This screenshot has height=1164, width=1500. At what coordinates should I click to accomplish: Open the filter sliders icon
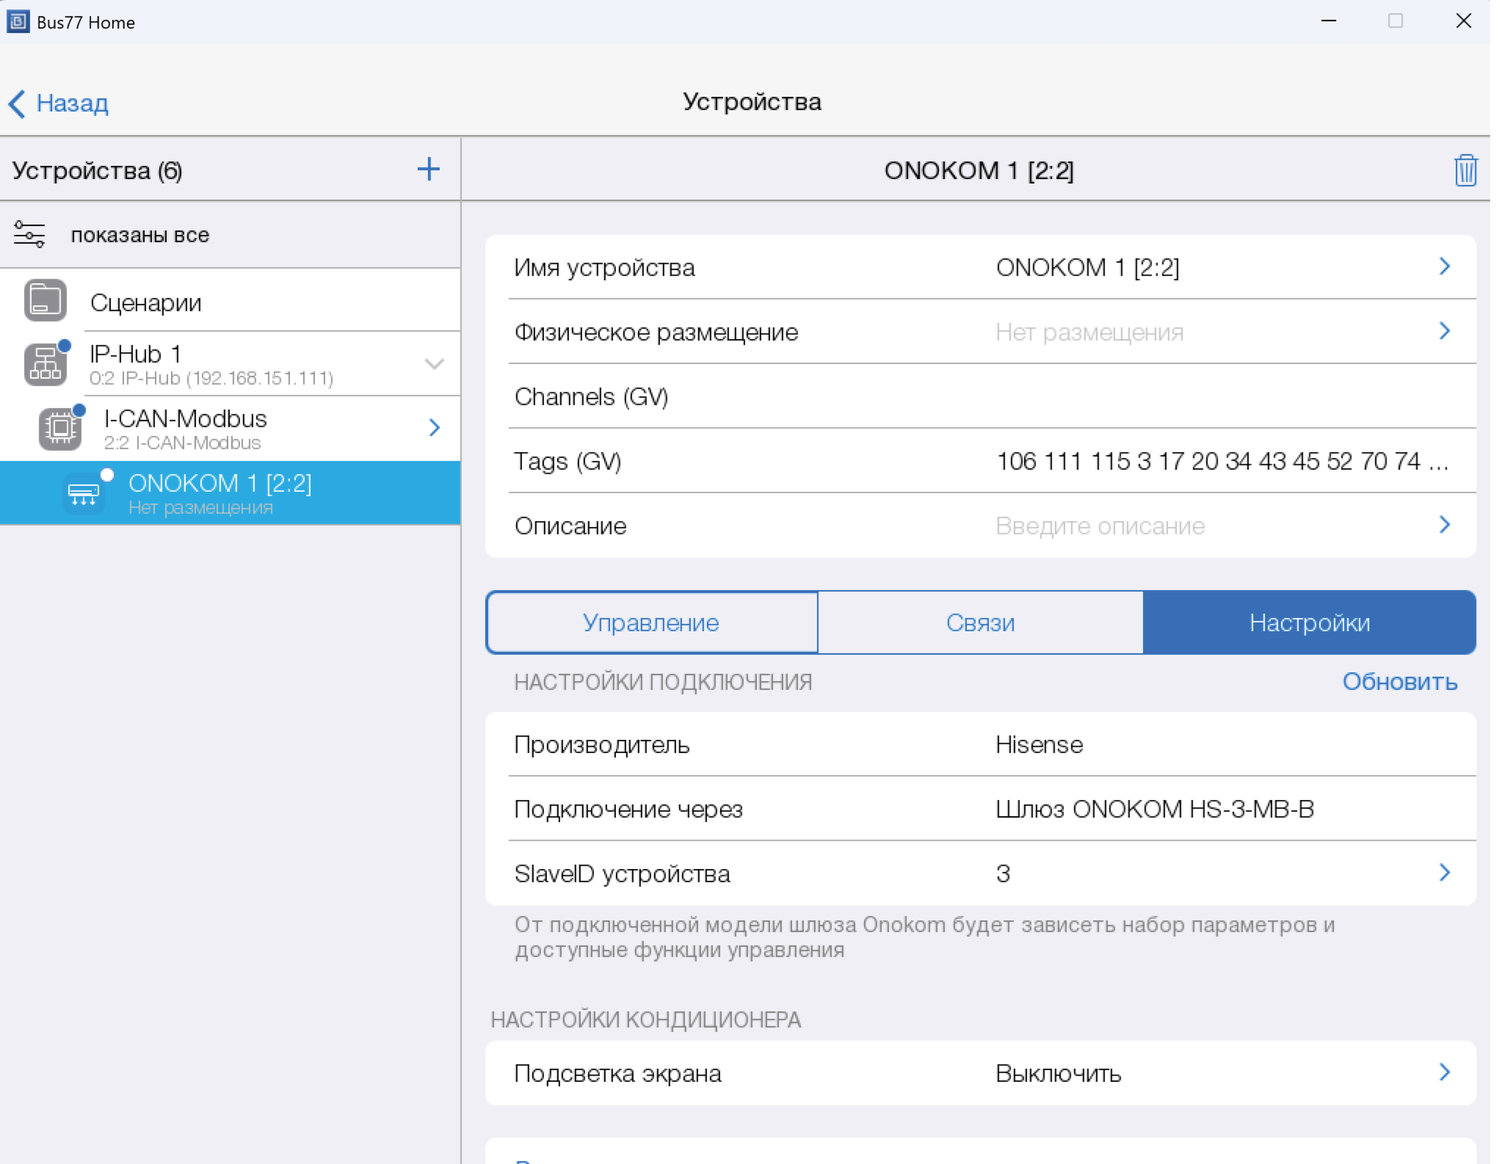point(29,235)
